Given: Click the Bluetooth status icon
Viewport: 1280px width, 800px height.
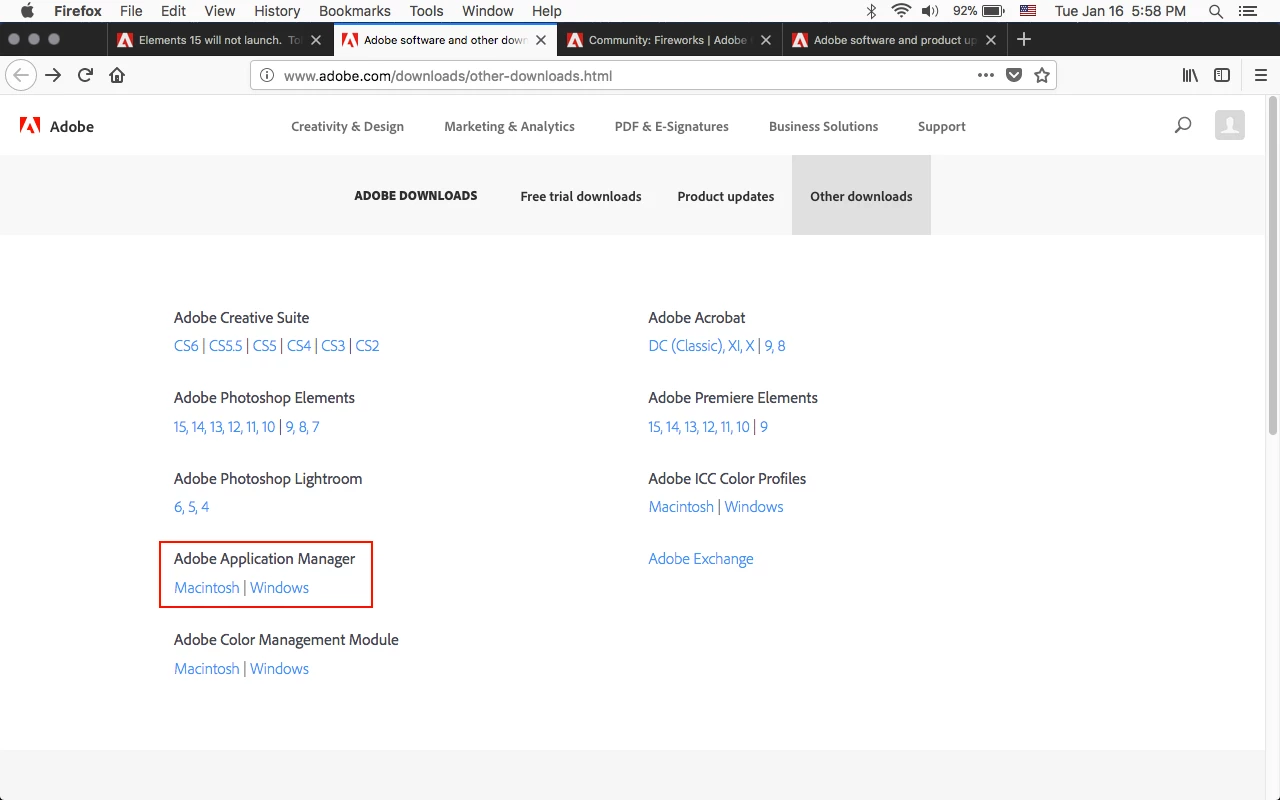Looking at the screenshot, I should tap(871, 11).
